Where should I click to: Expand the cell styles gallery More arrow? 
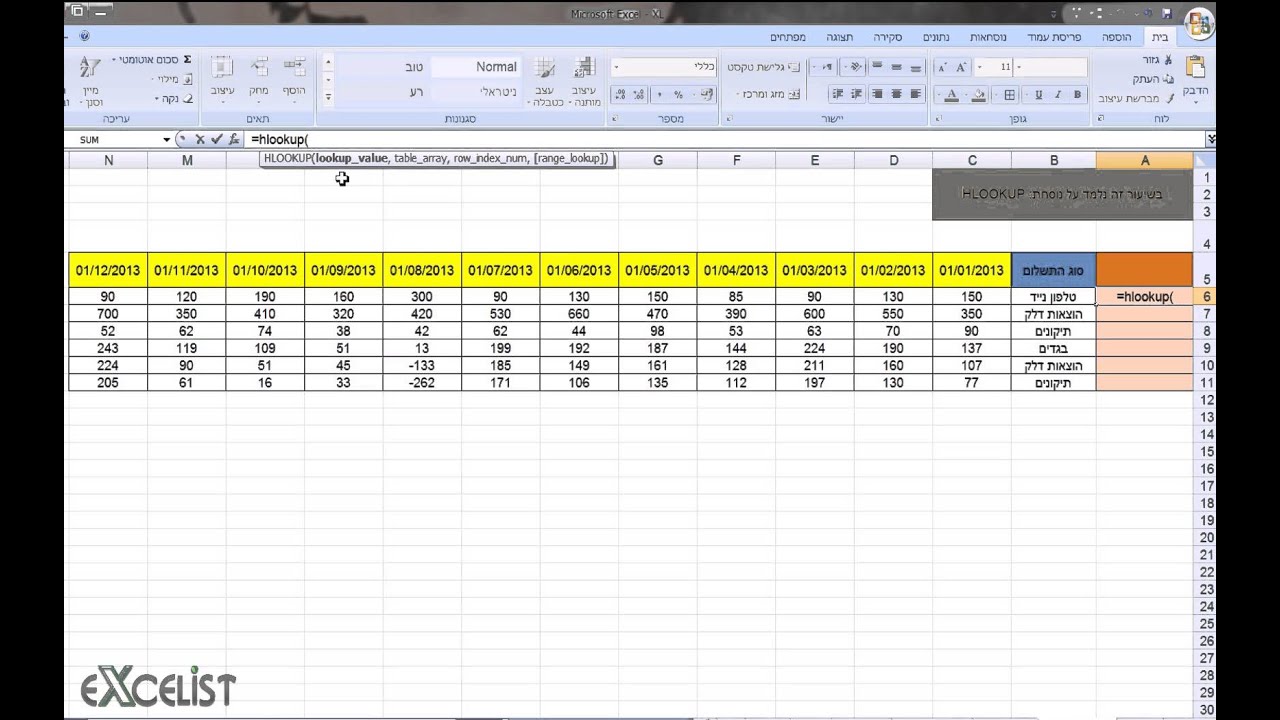tap(327, 98)
